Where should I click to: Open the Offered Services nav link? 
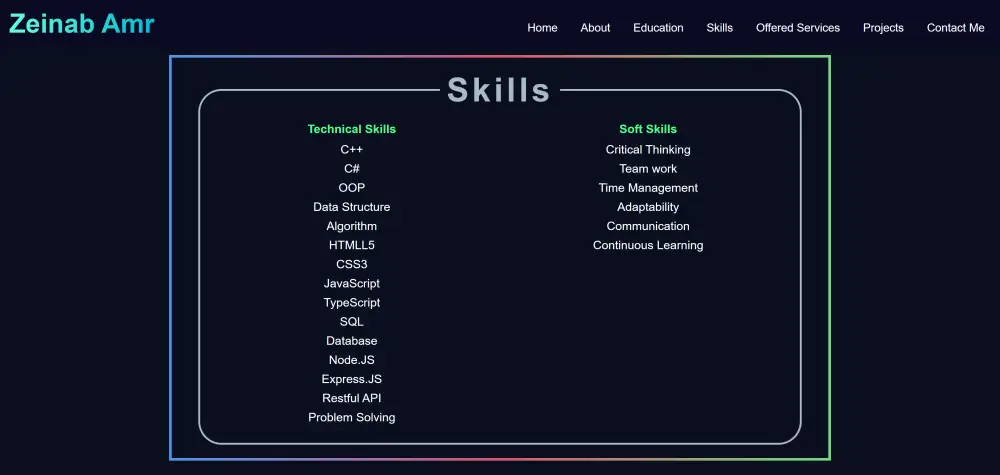[x=798, y=28]
